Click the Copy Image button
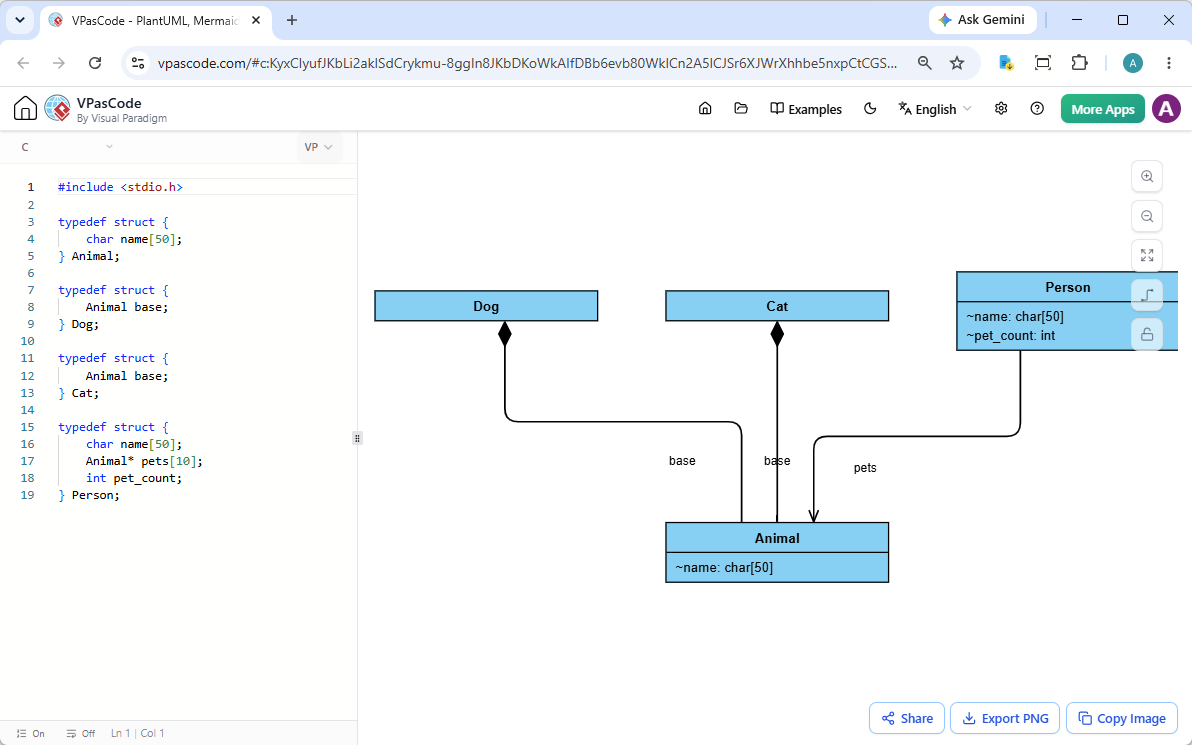 [x=1122, y=718]
